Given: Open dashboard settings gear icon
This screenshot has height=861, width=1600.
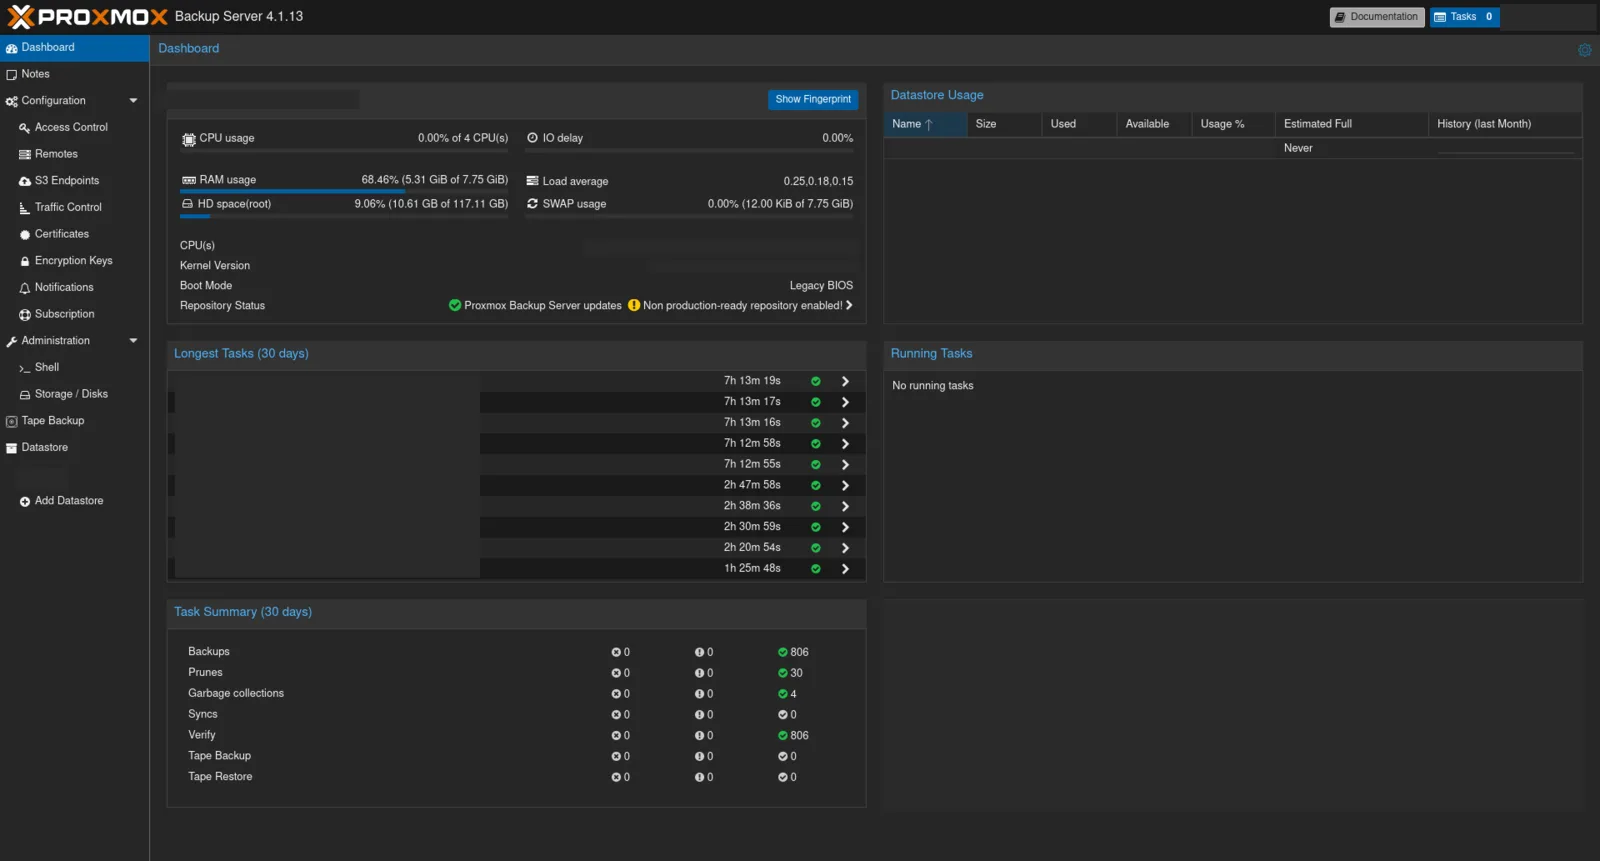Looking at the screenshot, I should click(x=1585, y=50).
